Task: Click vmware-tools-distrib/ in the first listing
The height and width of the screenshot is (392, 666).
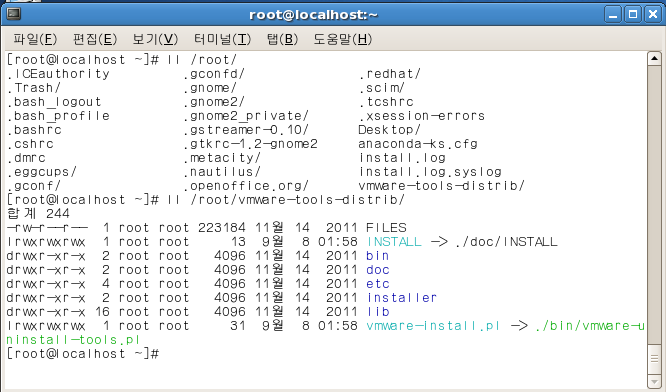Action: 442,186
